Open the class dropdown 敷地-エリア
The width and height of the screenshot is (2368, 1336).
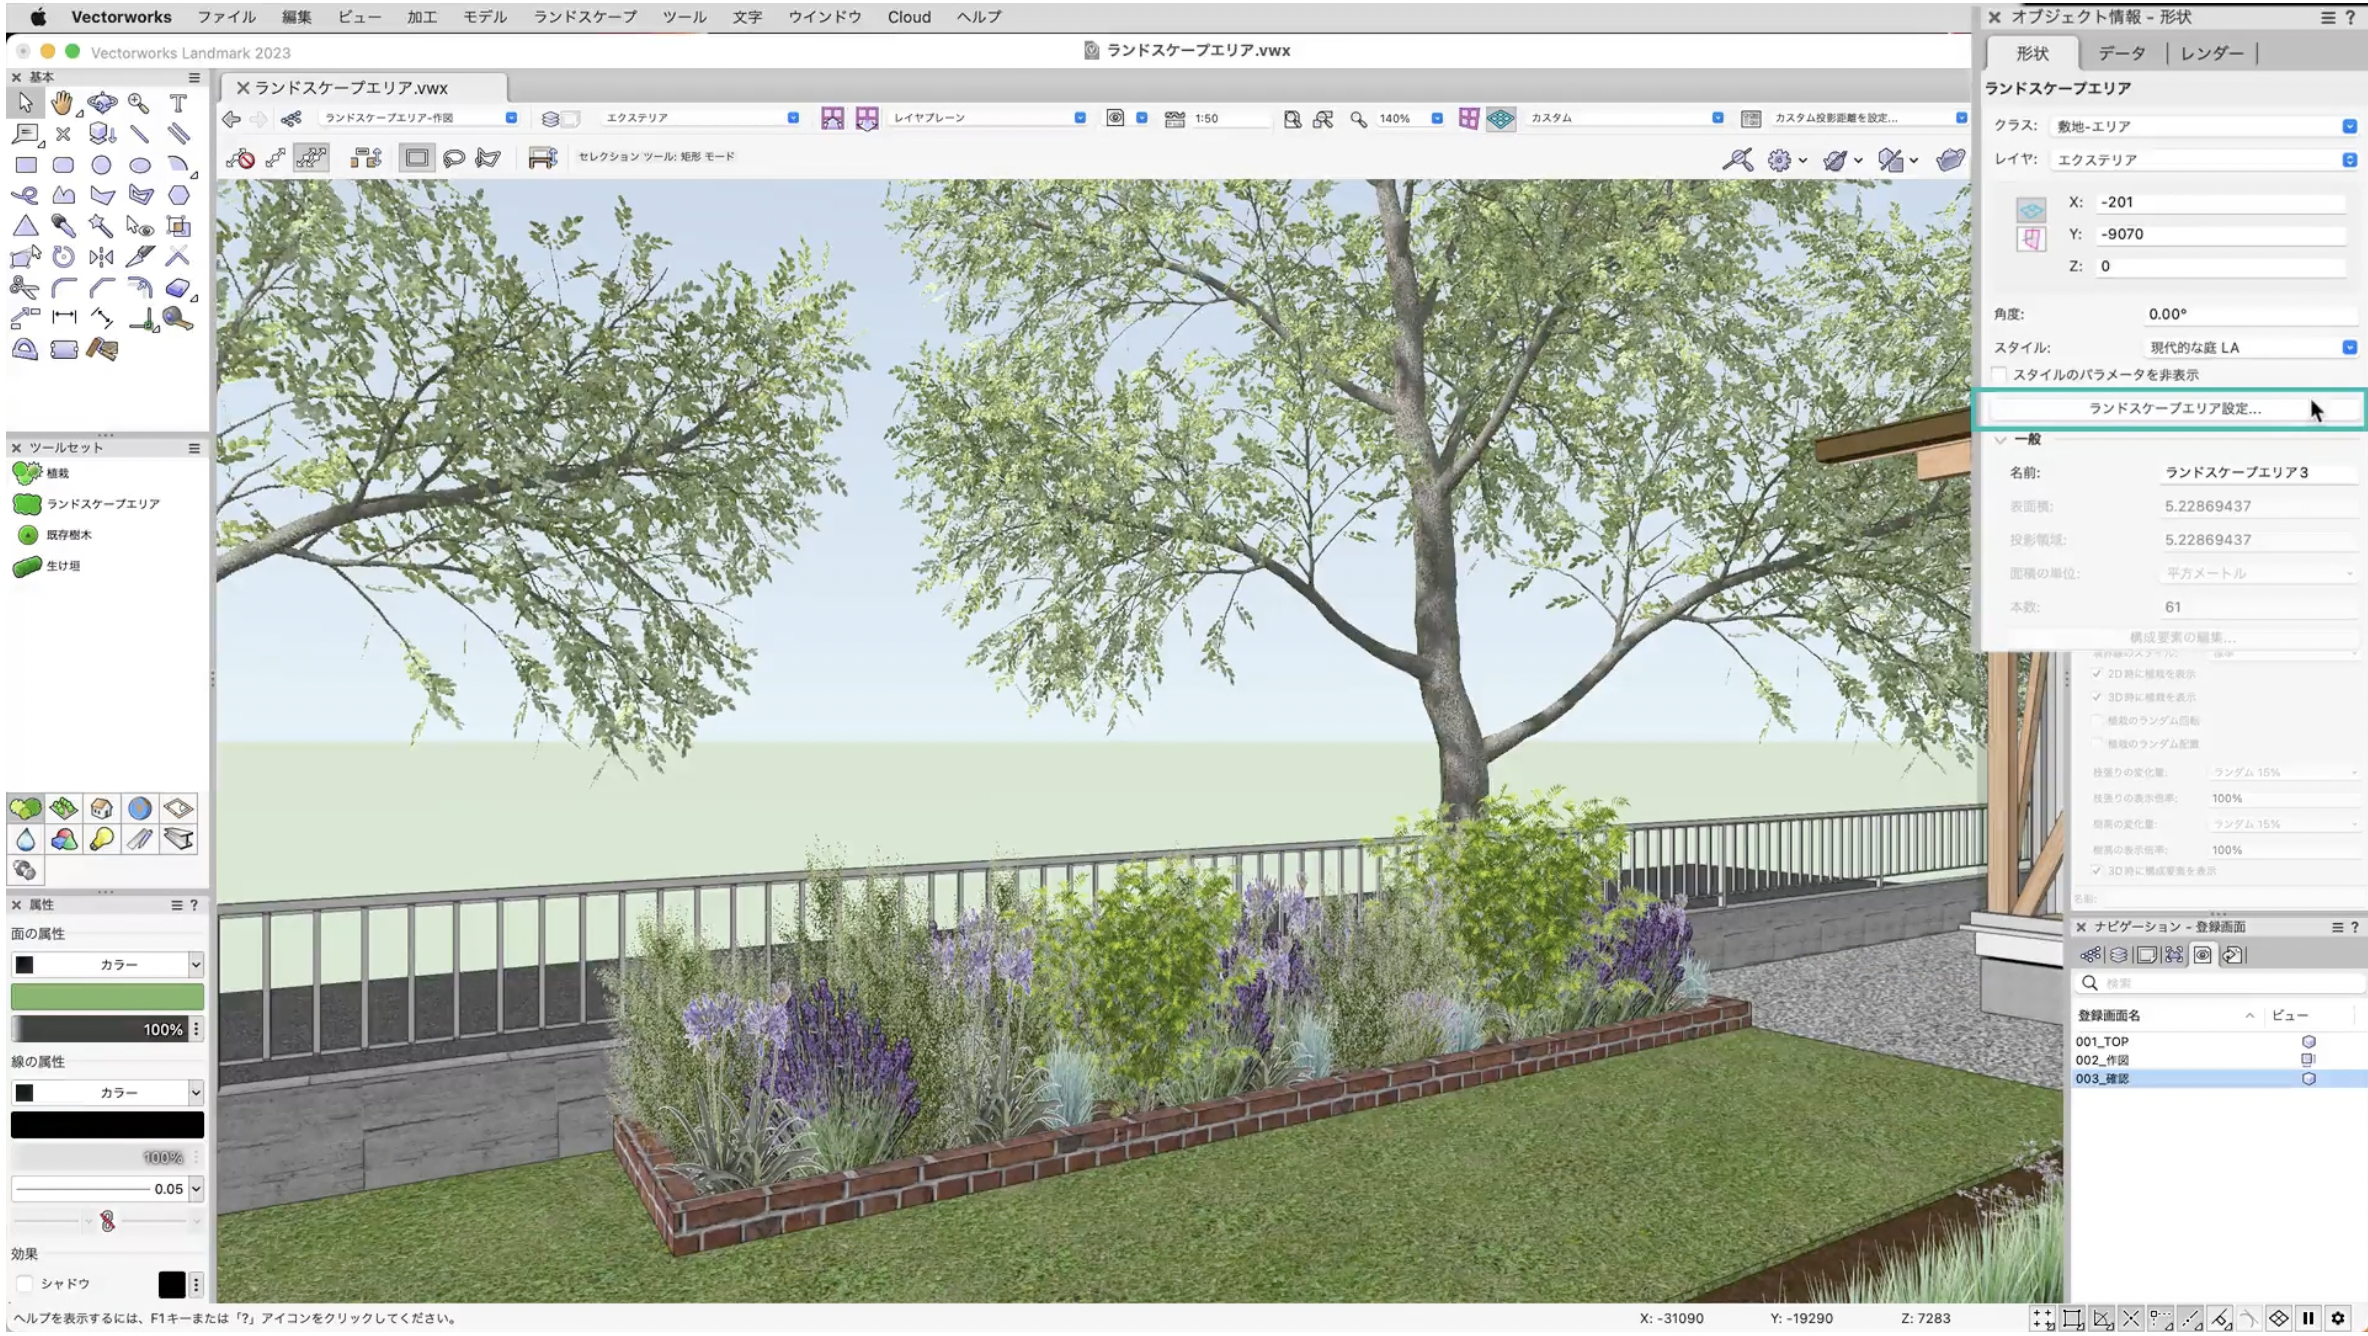coord(2205,126)
